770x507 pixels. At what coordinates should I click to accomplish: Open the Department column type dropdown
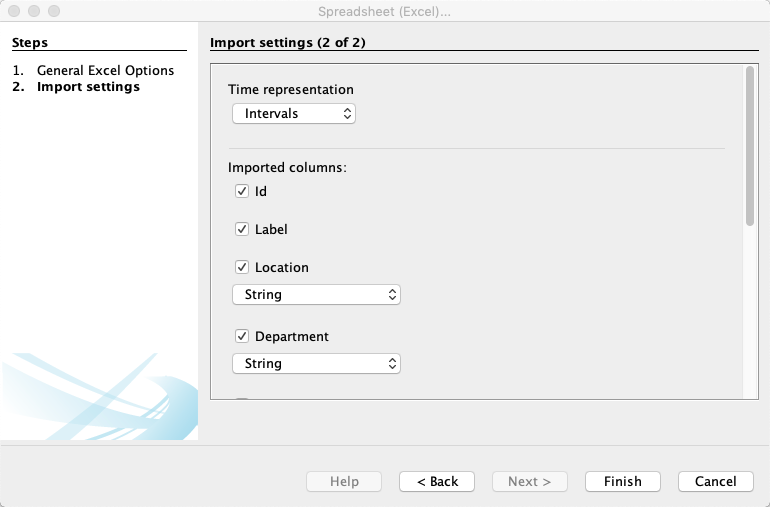pos(316,364)
